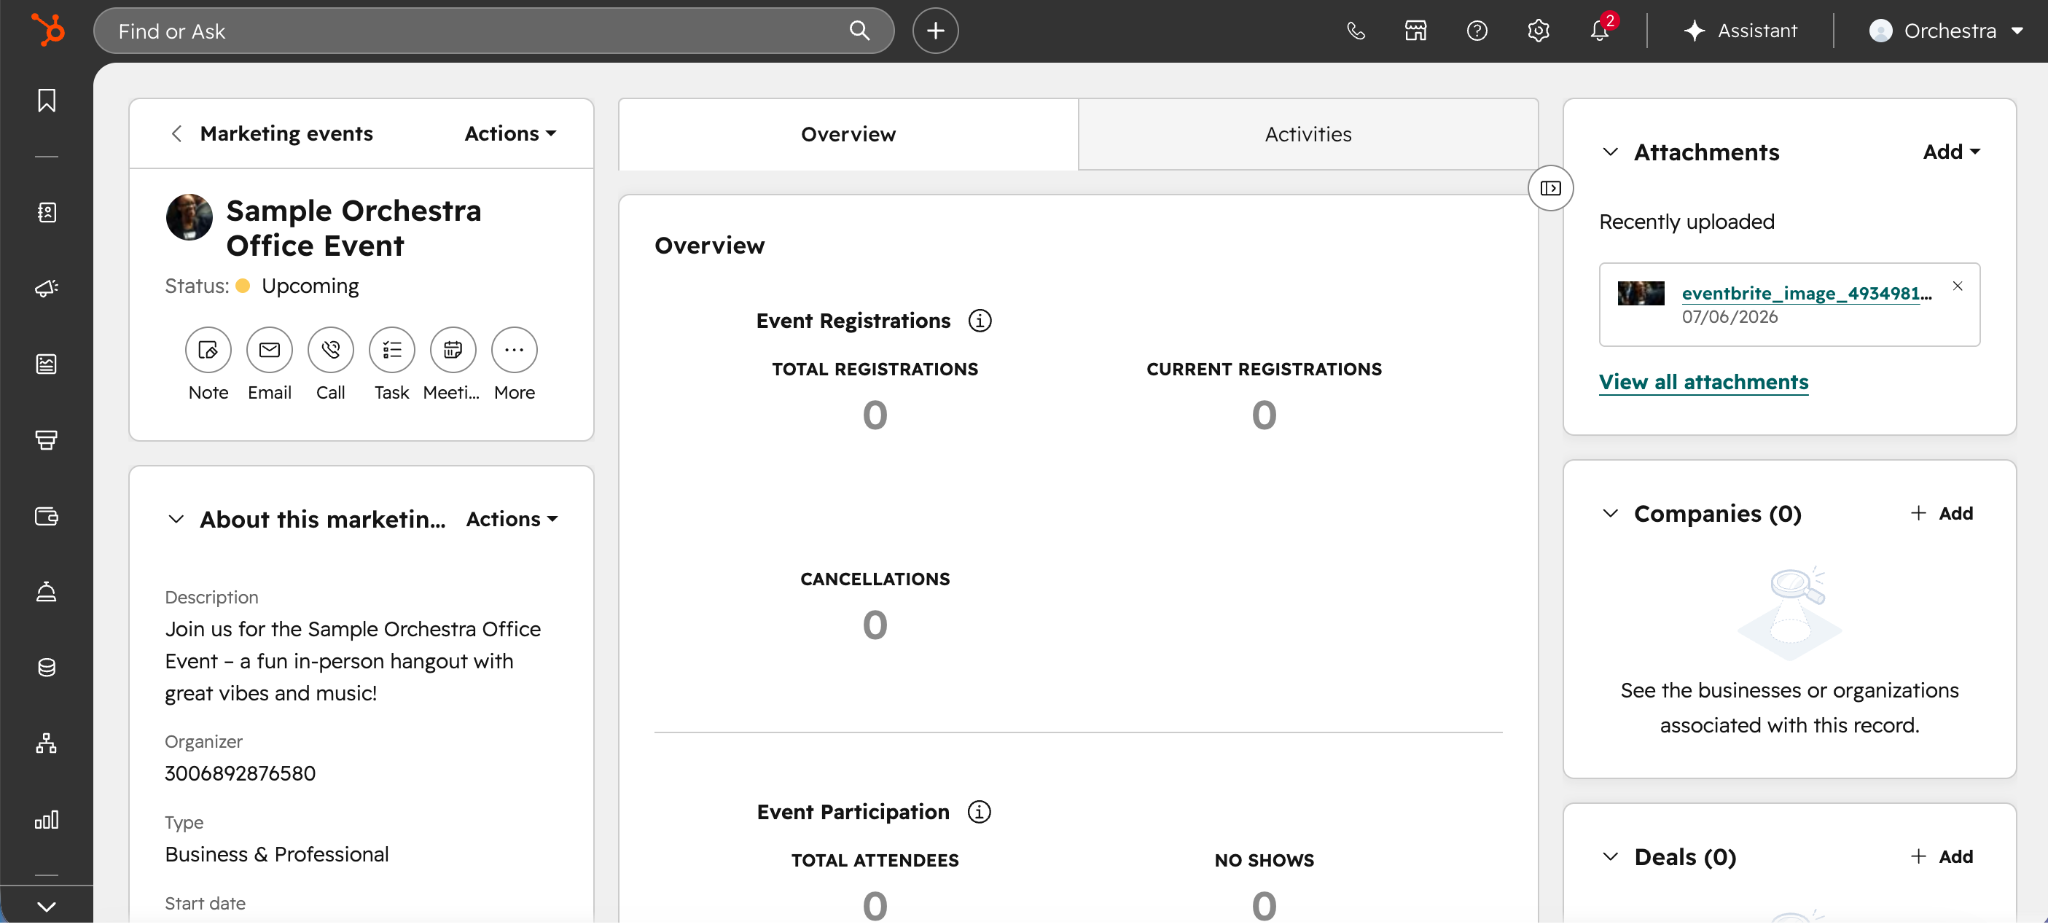Go back using the left chevron arrow
The width and height of the screenshot is (2048, 923).
[177, 134]
